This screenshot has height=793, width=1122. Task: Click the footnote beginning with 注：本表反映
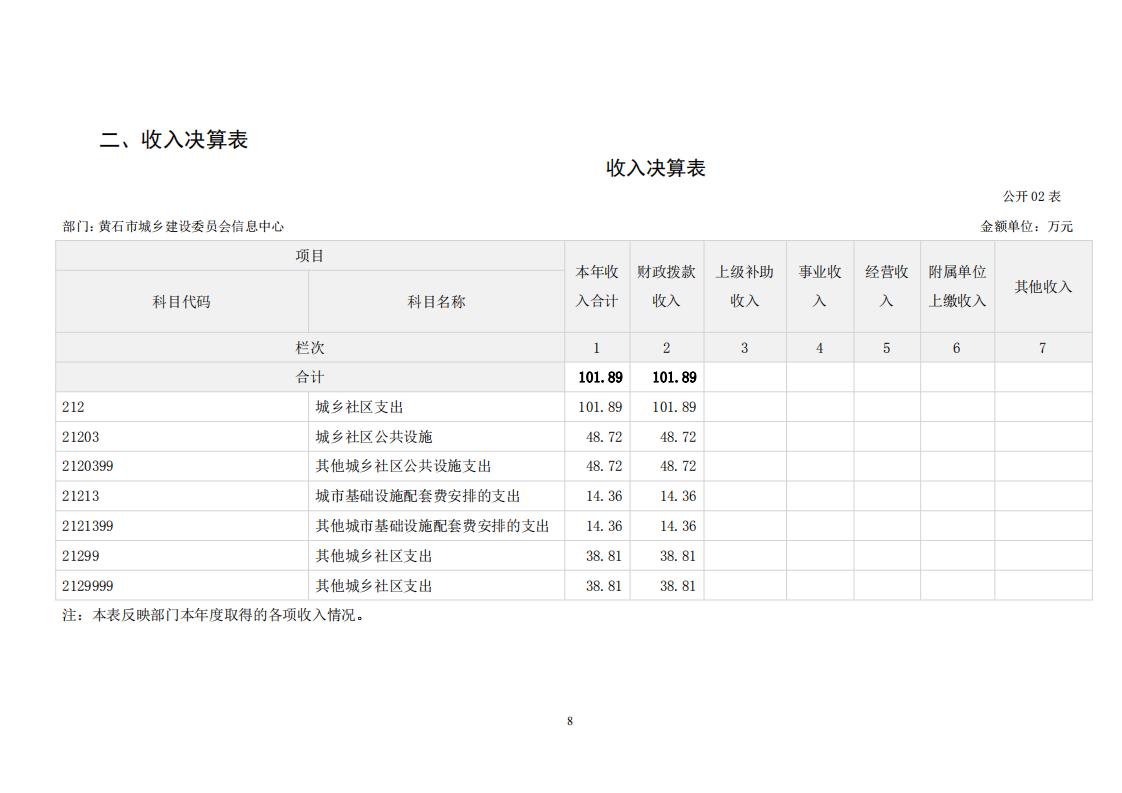215,615
